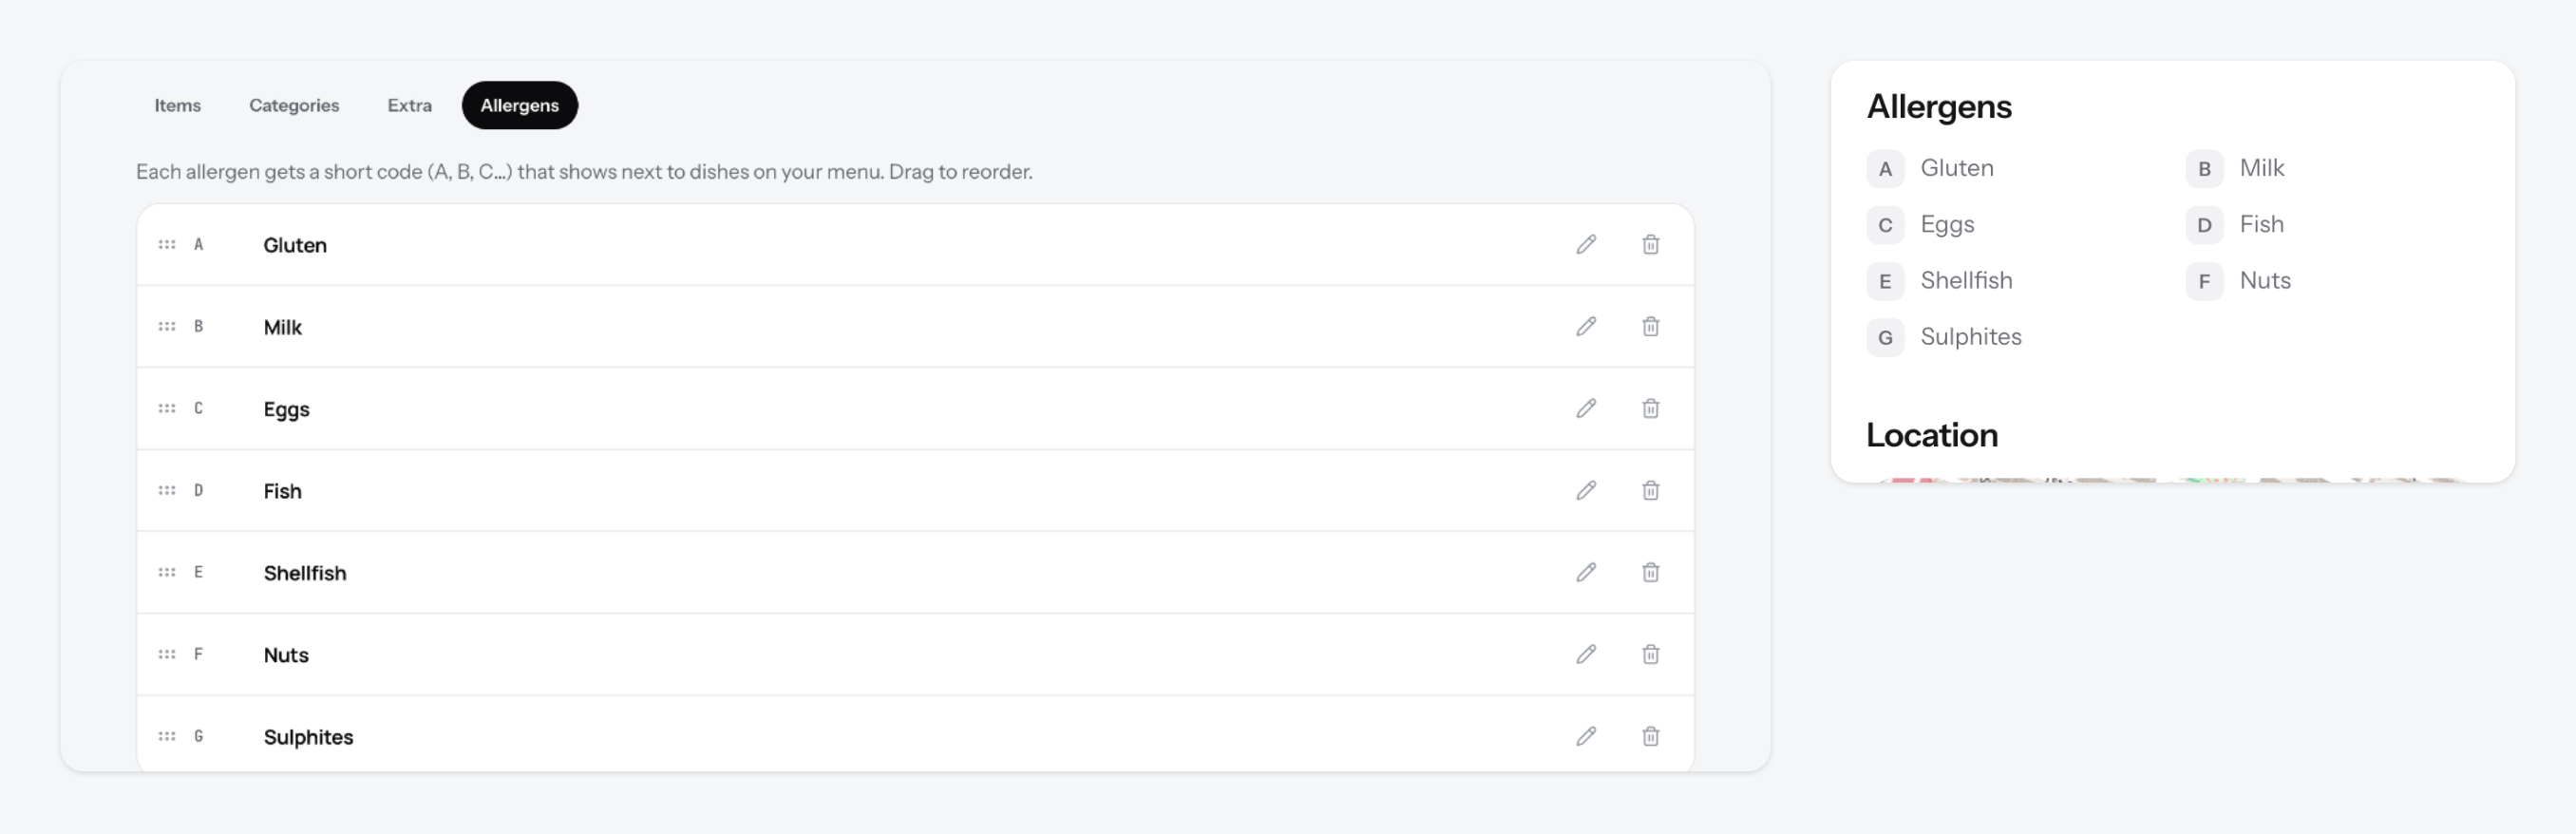The width and height of the screenshot is (2576, 834).
Task: Click the Location map preview
Action: [2172, 480]
